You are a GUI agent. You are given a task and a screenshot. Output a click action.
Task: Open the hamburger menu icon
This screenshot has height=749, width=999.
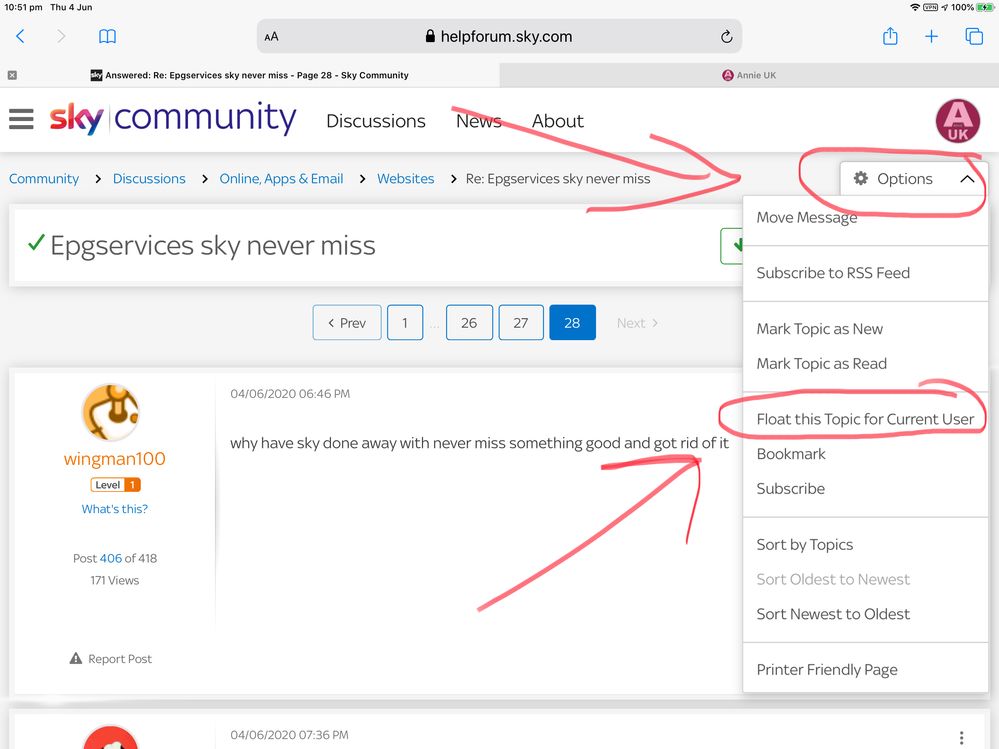click(21, 120)
